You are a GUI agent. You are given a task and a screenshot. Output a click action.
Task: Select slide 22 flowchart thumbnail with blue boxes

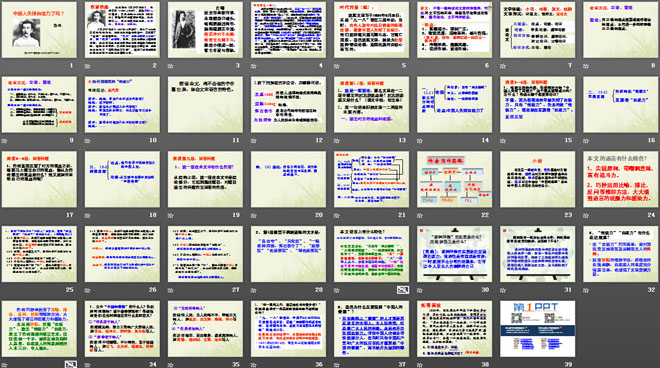[455, 179]
